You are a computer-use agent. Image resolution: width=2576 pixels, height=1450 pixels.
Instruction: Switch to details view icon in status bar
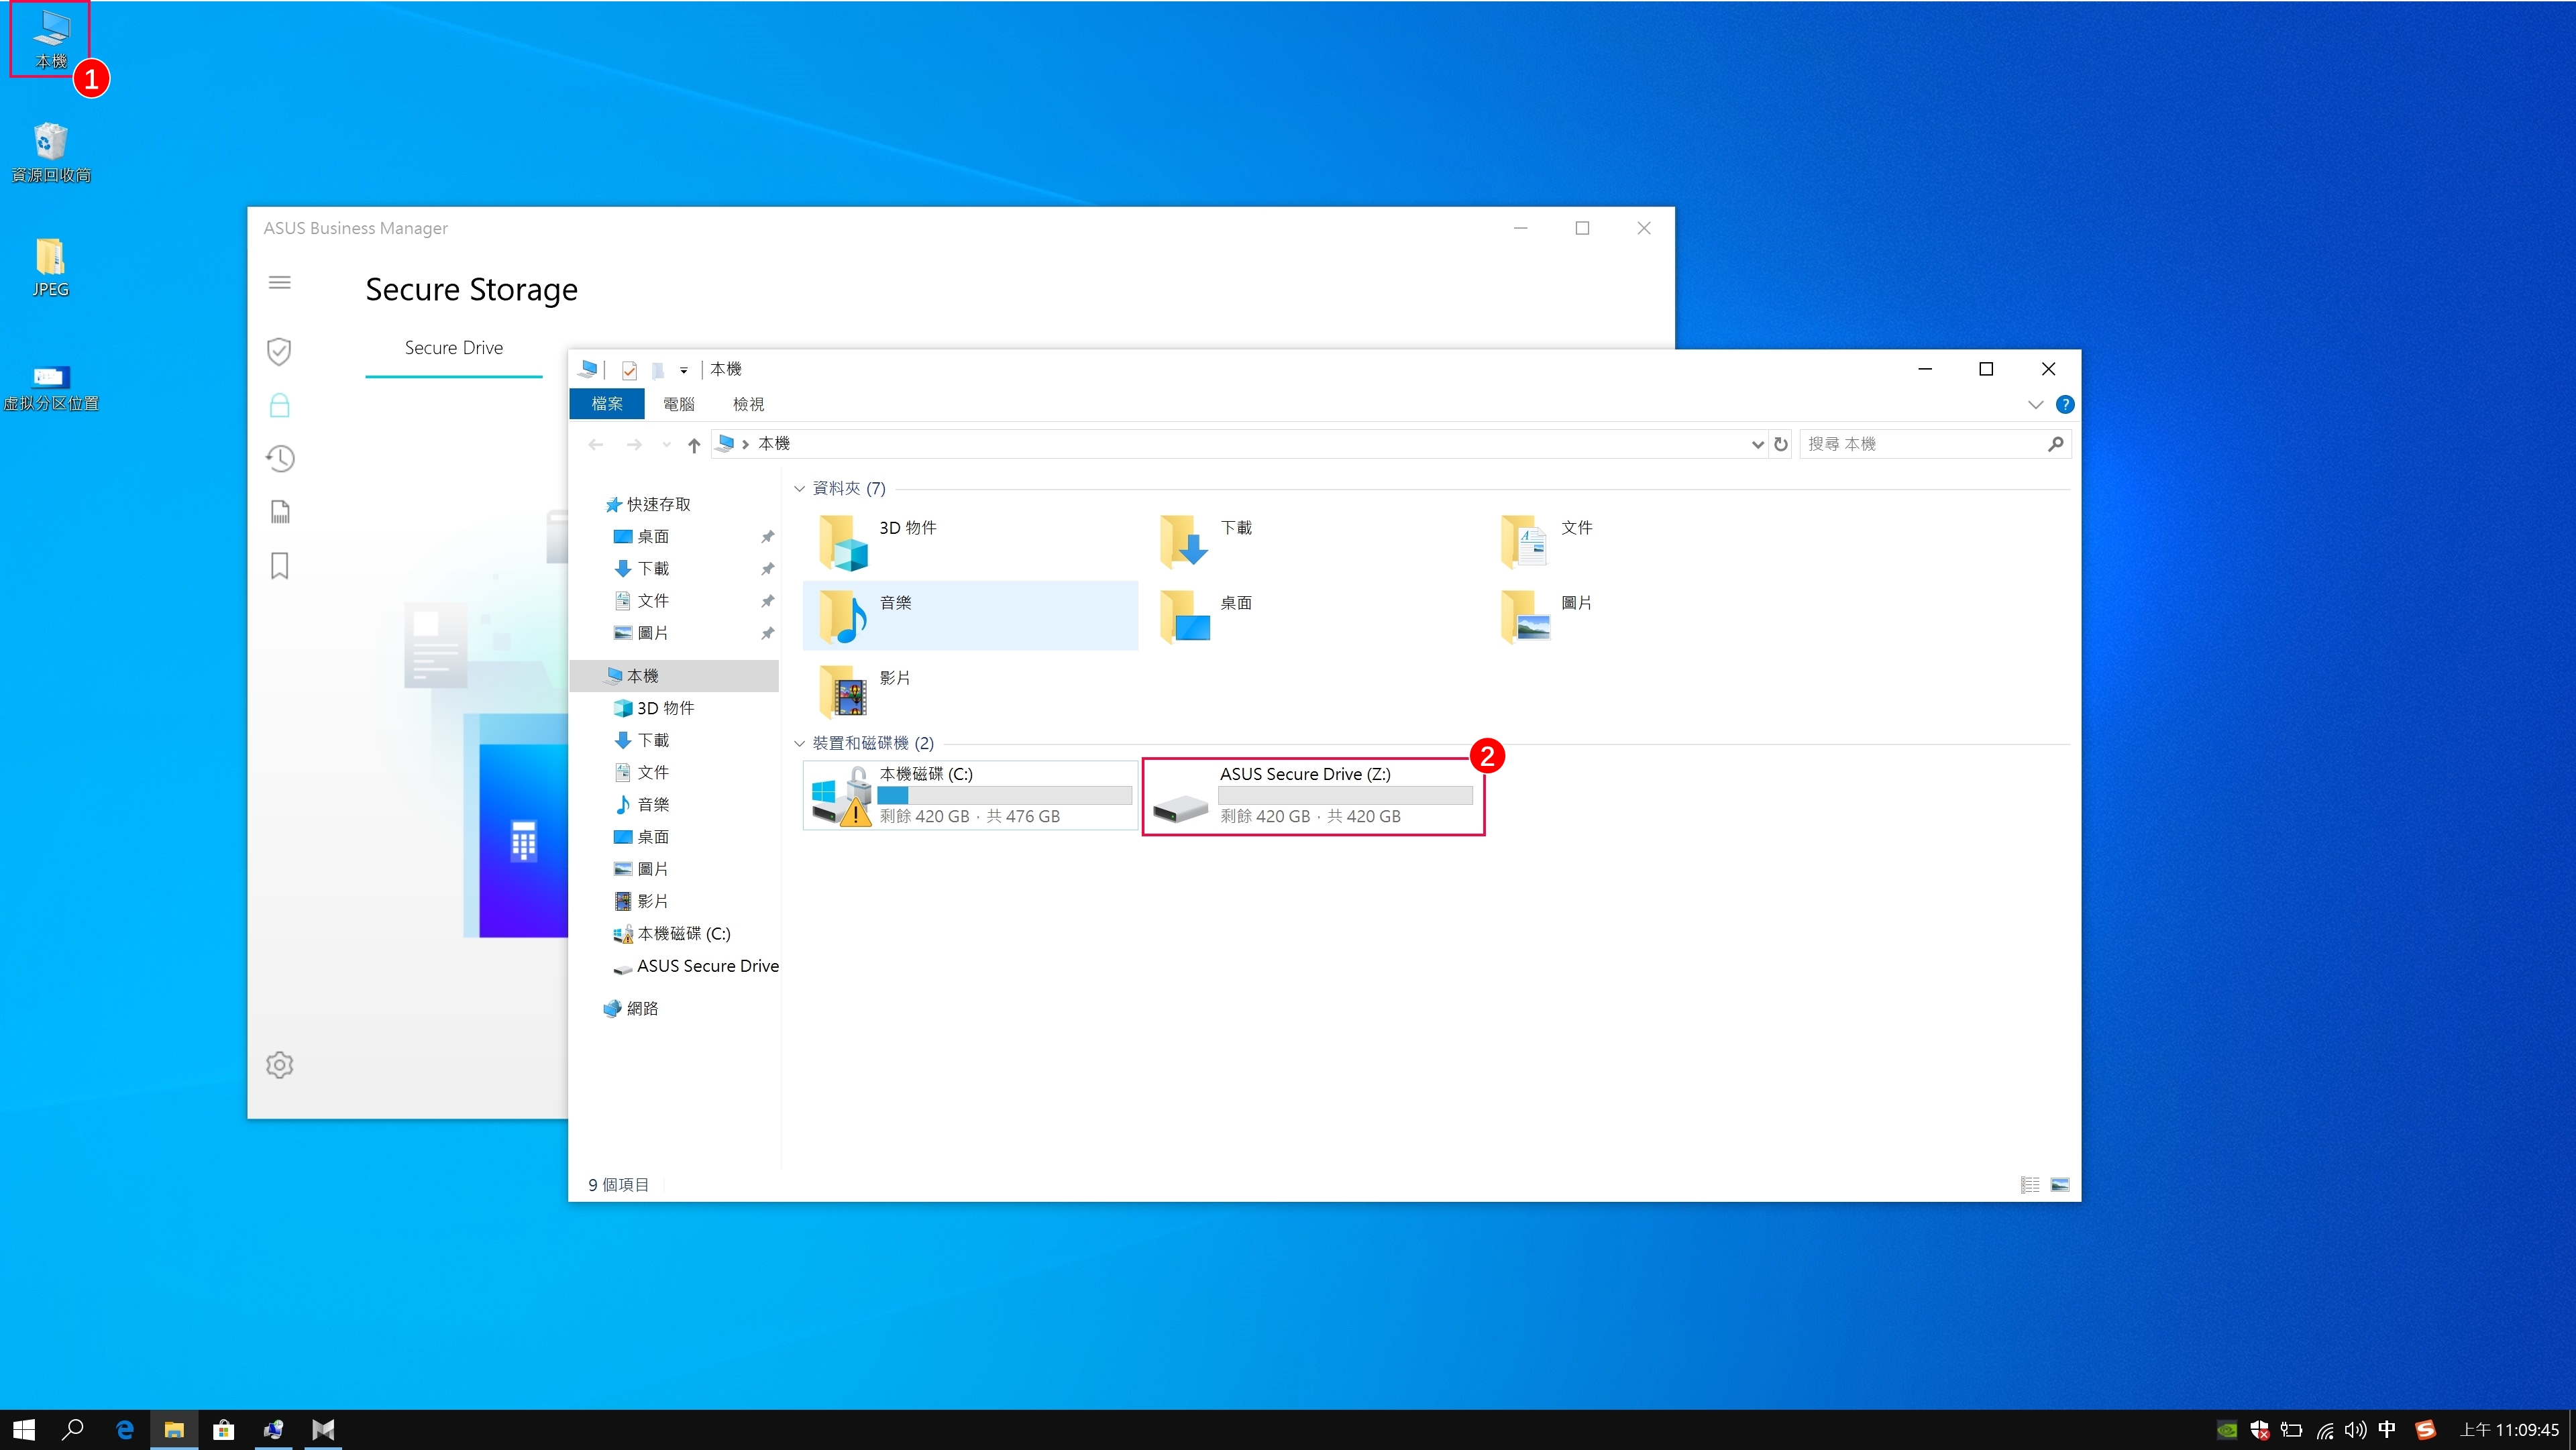[2030, 1185]
